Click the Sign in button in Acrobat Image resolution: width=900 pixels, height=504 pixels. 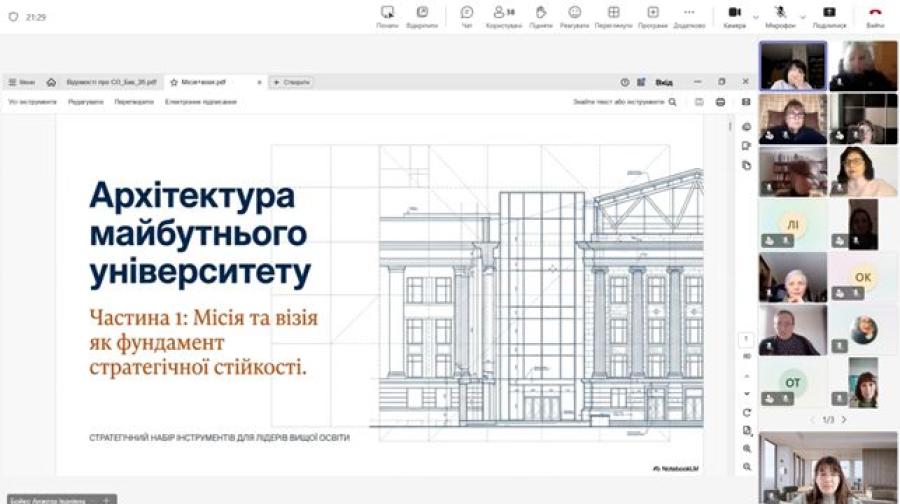coord(664,82)
